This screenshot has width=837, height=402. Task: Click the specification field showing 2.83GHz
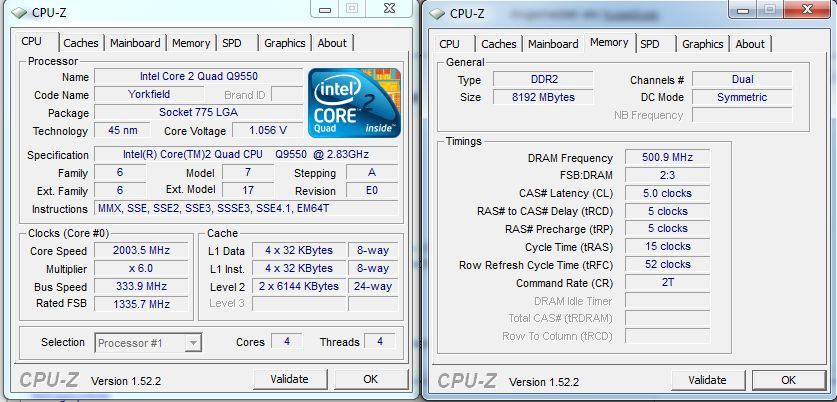(x=246, y=155)
